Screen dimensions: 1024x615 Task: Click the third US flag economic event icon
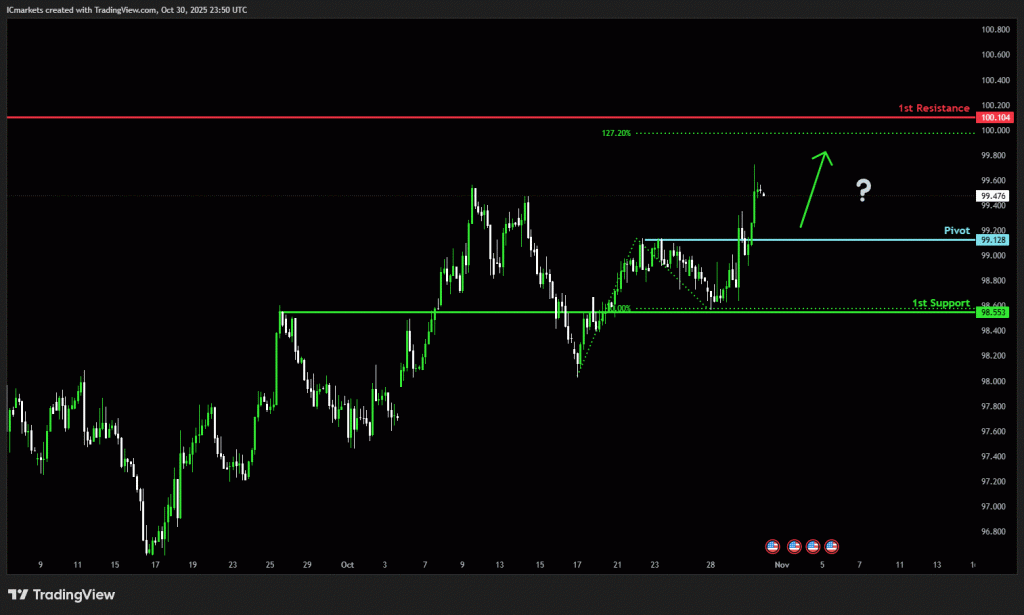(813, 546)
